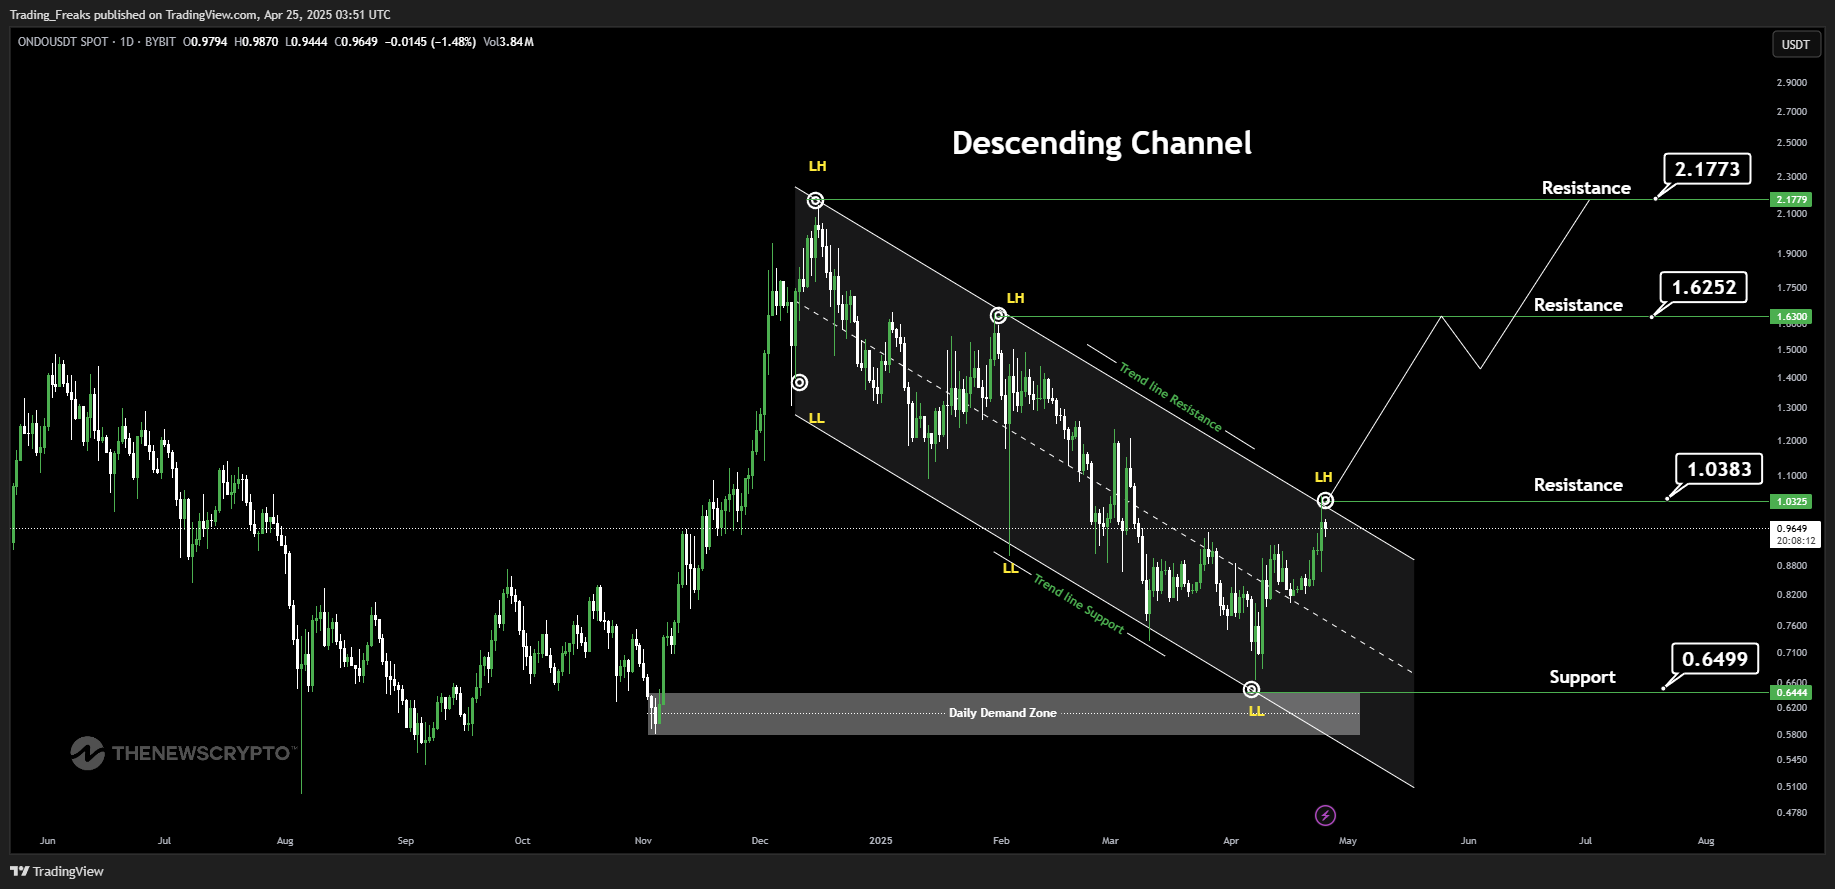
Task: Click the change value −0.0145 (−1.48%)
Action: (x=431, y=42)
